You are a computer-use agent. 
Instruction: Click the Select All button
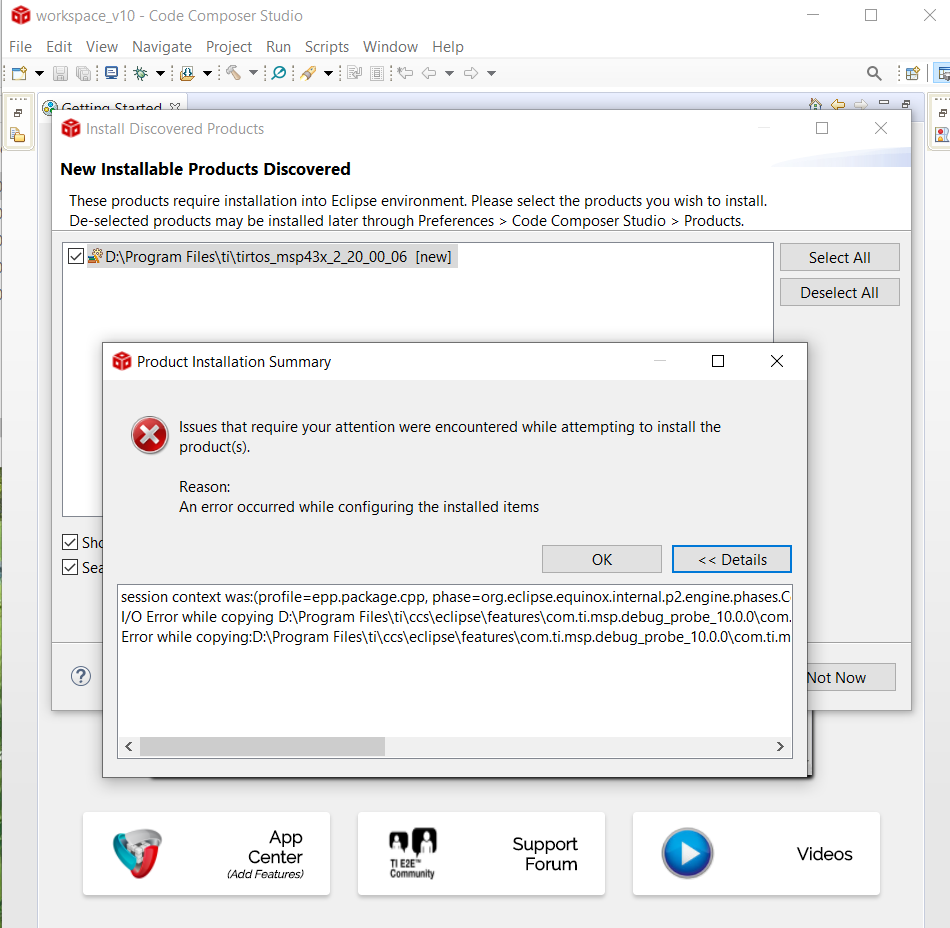(x=839, y=257)
